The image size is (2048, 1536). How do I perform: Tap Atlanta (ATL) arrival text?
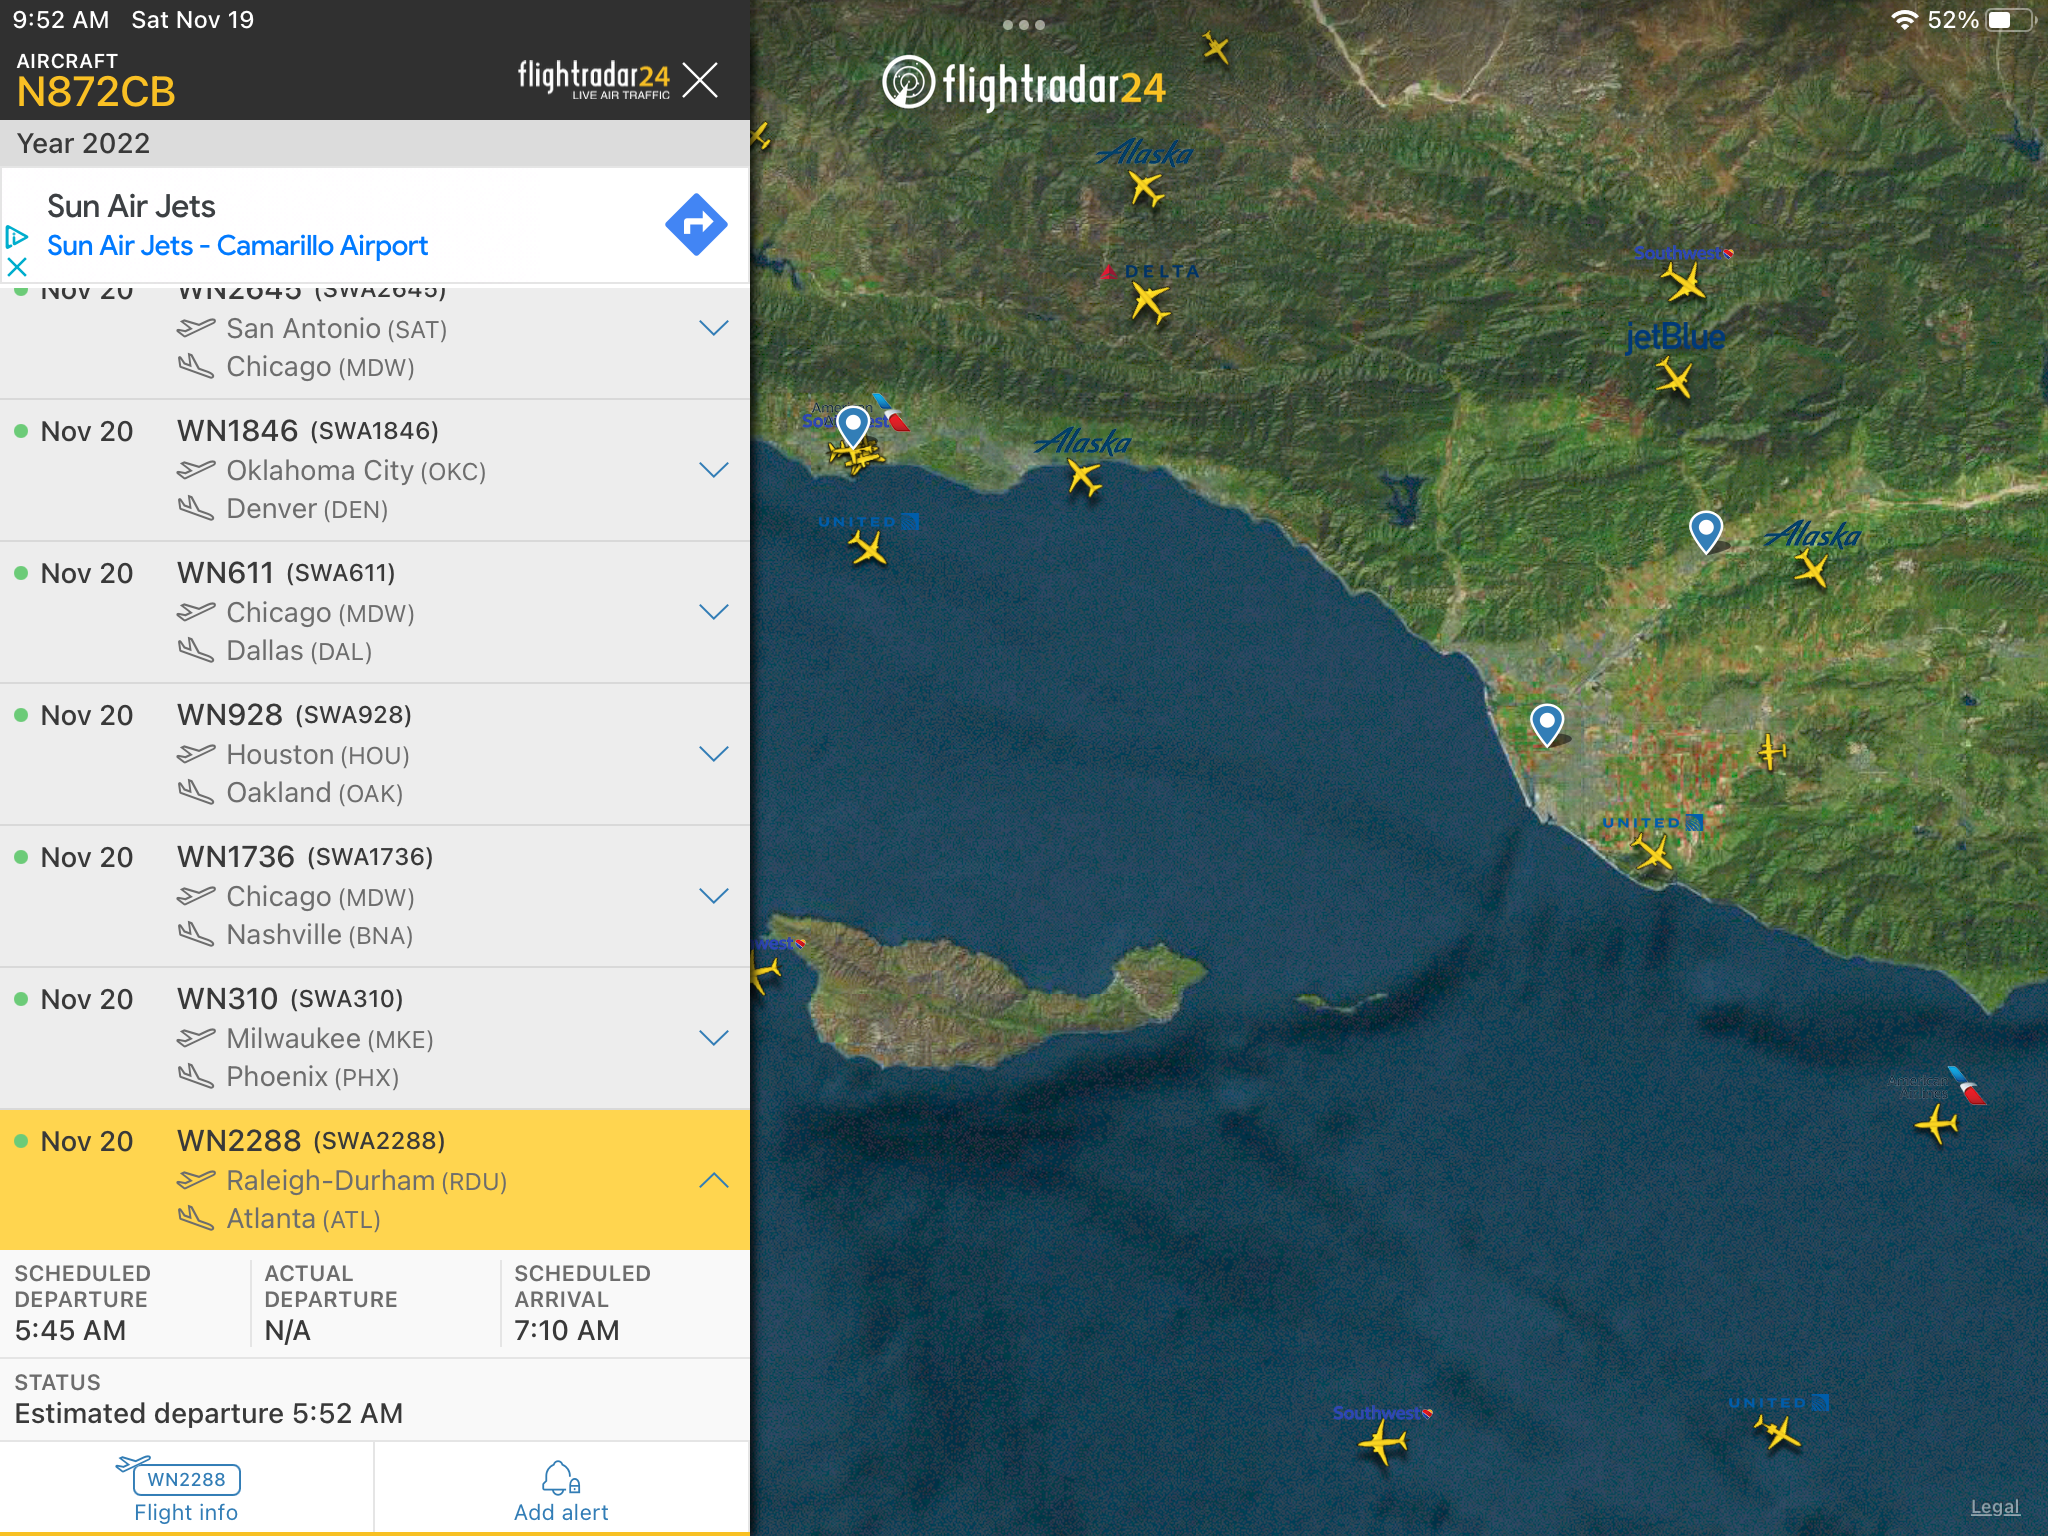coord(304,1219)
